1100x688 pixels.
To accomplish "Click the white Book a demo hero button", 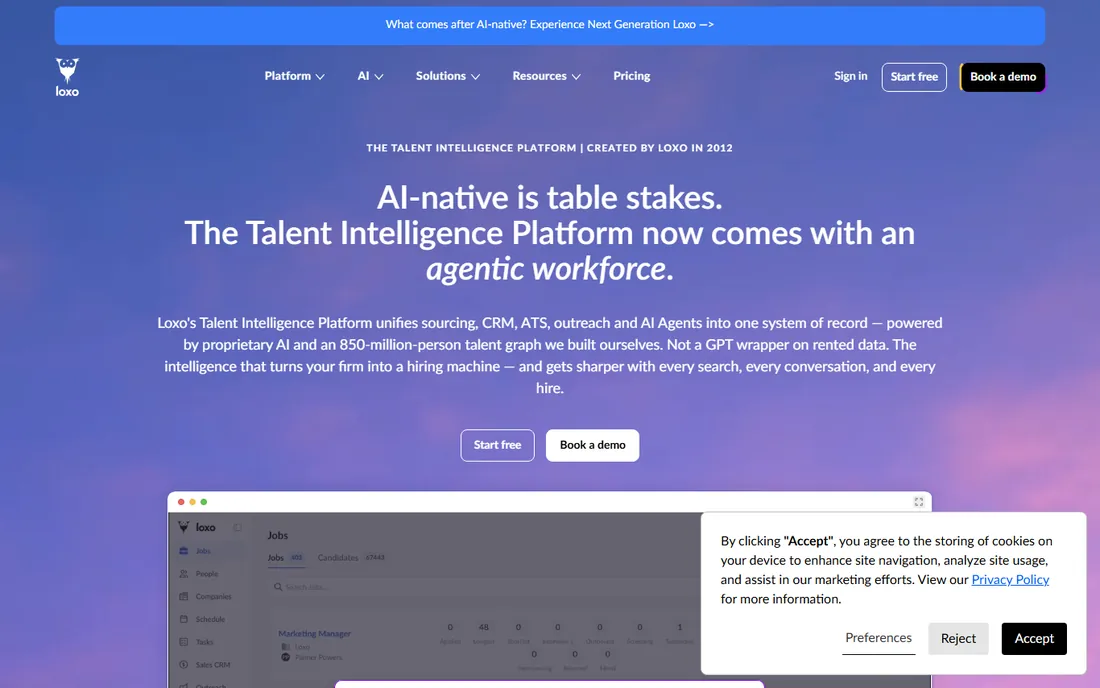I will tap(592, 445).
